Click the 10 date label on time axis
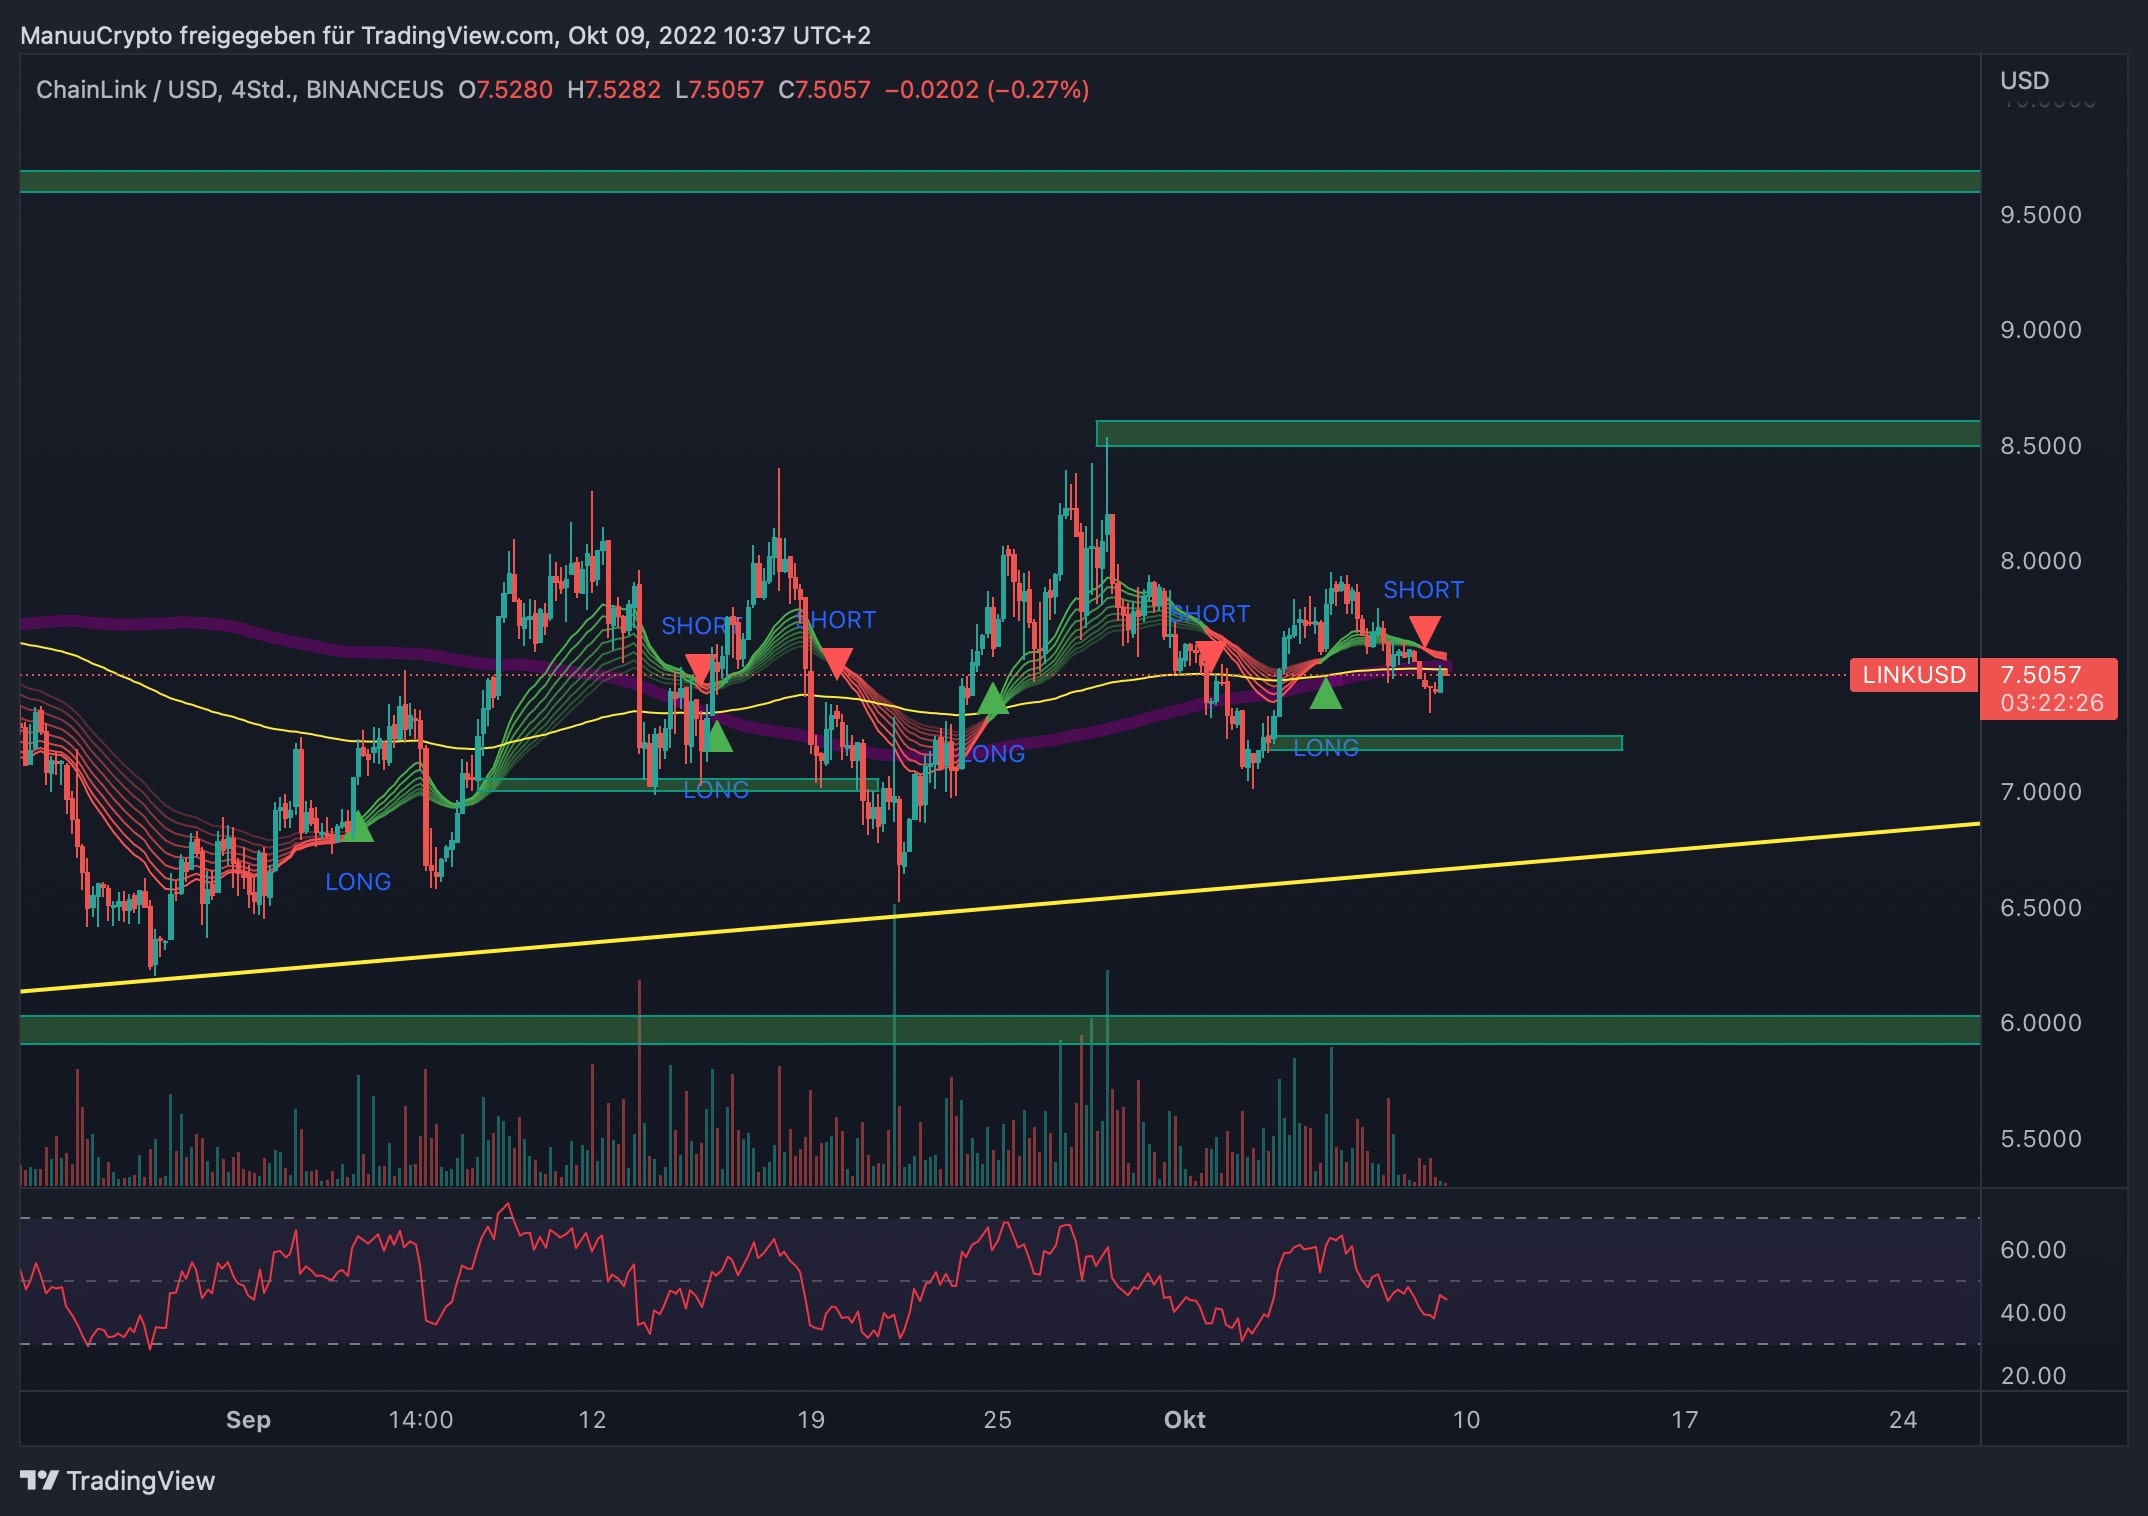The width and height of the screenshot is (2148, 1516). coord(1466,1420)
